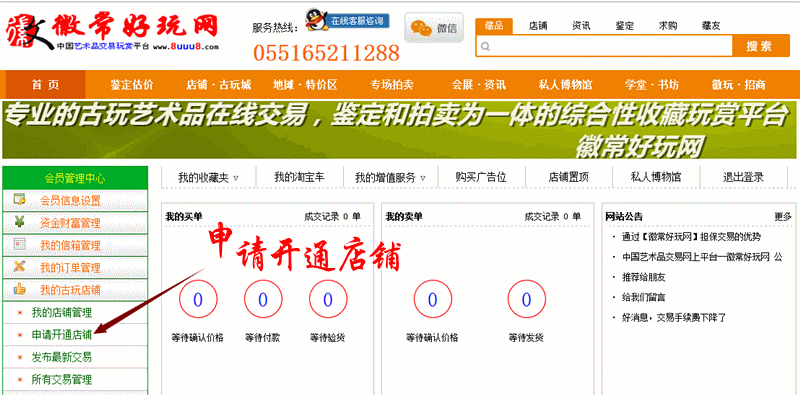800x395 pixels.
Task: Click the 资金财富管理 money icon
Action: [x=19, y=222]
